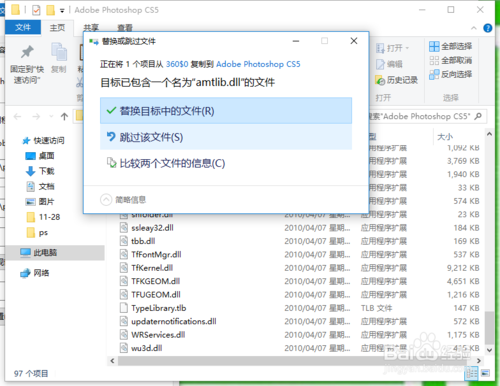
Task: Select file ssleay32.dll
Action: 152,228
